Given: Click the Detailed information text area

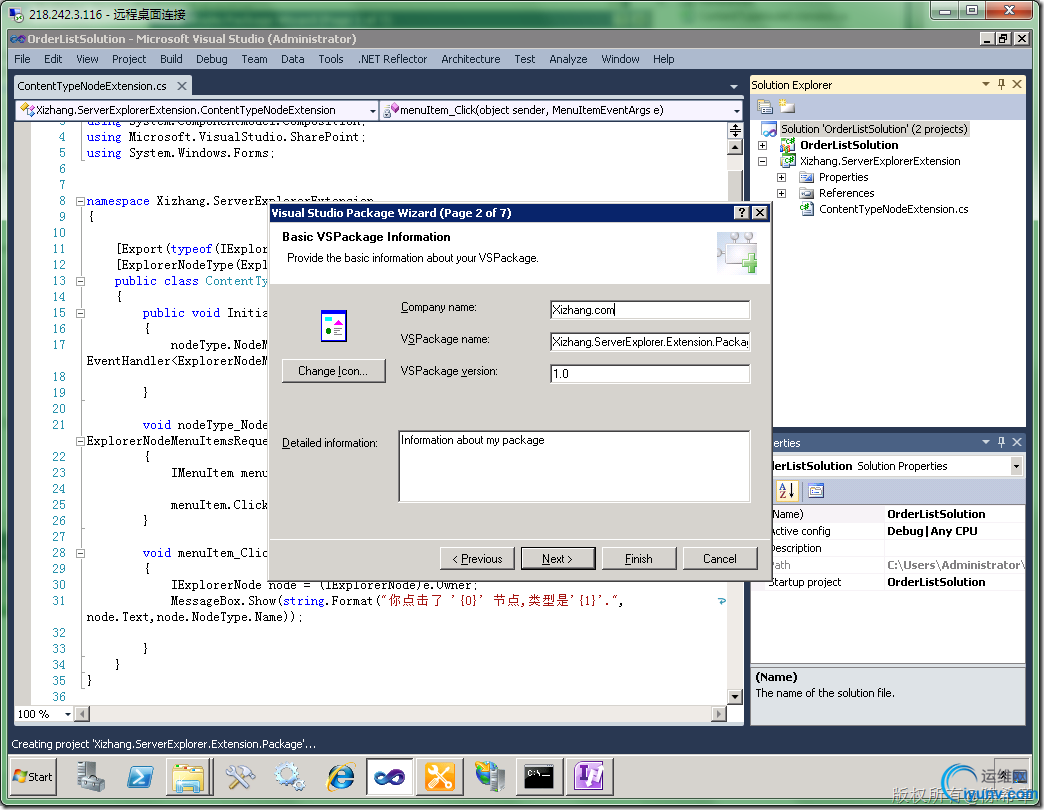Looking at the screenshot, I should pyautogui.click(x=574, y=466).
